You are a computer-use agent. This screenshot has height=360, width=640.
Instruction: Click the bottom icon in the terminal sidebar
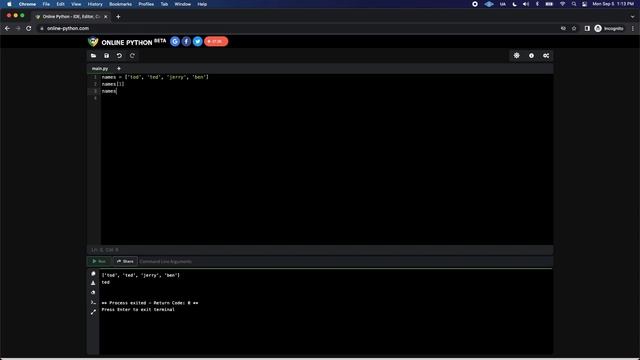pyautogui.click(x=93, y=312)
